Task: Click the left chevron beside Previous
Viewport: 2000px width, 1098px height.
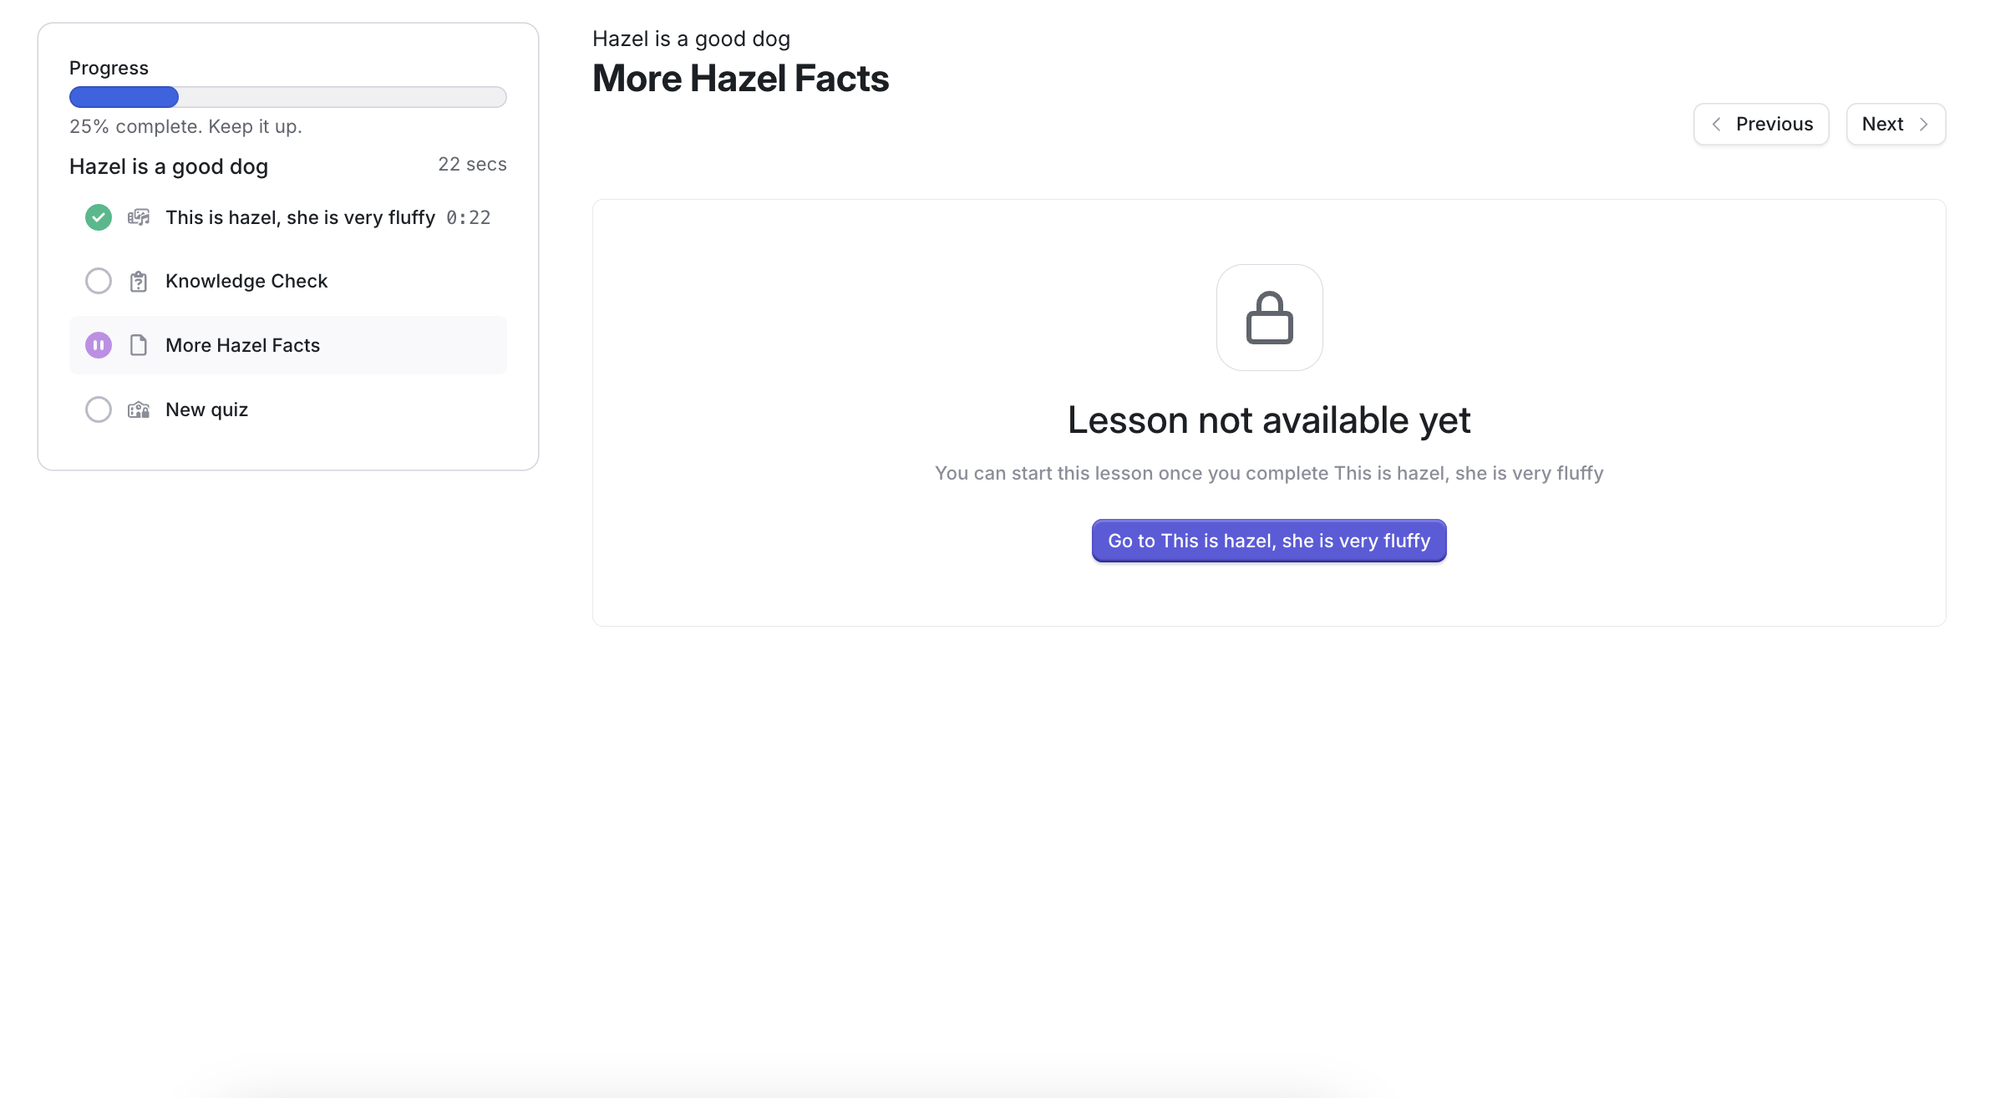Action: click(1716, 124)
